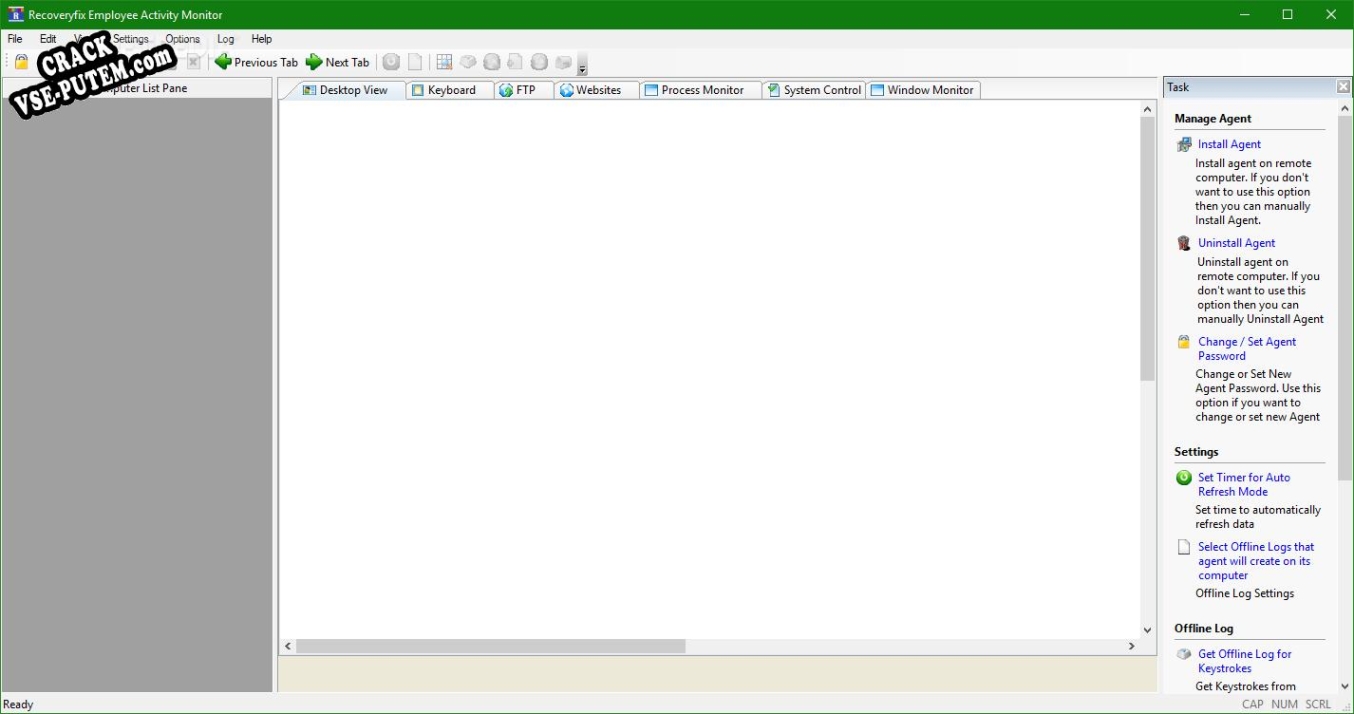
Task: Open the Websites tab
Action: coord(598,90)
